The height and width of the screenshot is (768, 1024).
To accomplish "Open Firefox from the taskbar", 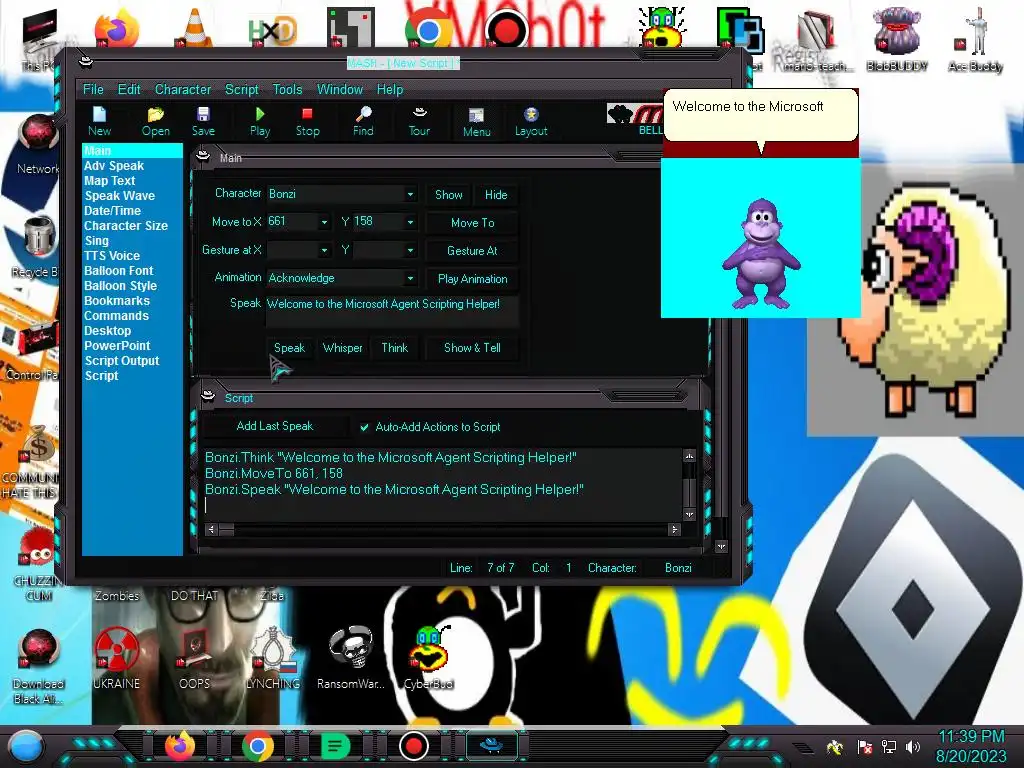I will 180,746.
